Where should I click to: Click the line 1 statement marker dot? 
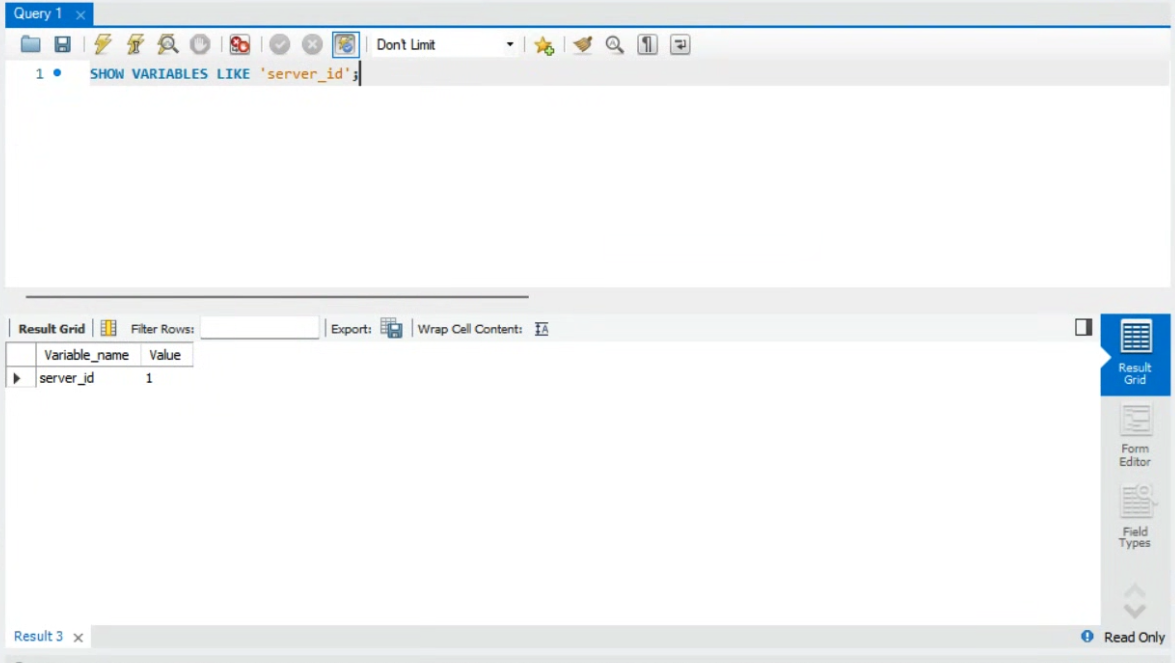pyautogui.click(x=57, y=73)
